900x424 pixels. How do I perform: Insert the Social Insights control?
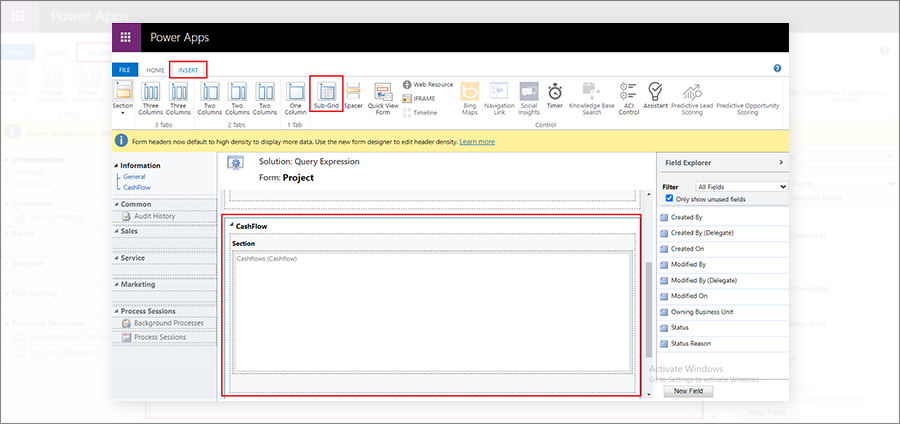click(x=529, y=99)
